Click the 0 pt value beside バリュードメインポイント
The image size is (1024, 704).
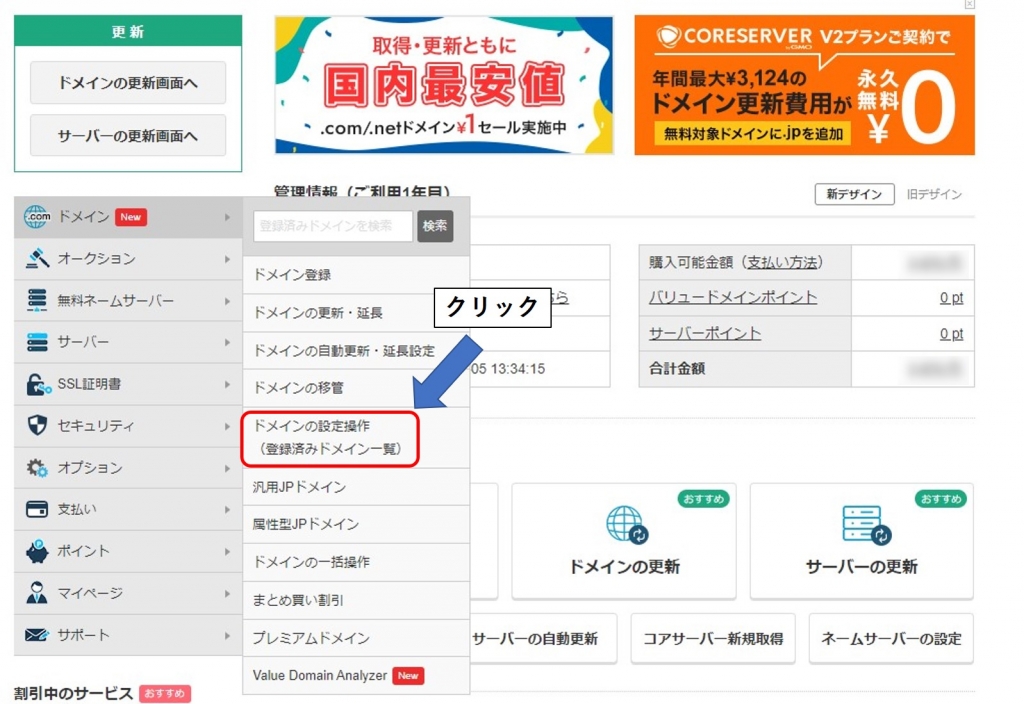[x=952, y=298]
